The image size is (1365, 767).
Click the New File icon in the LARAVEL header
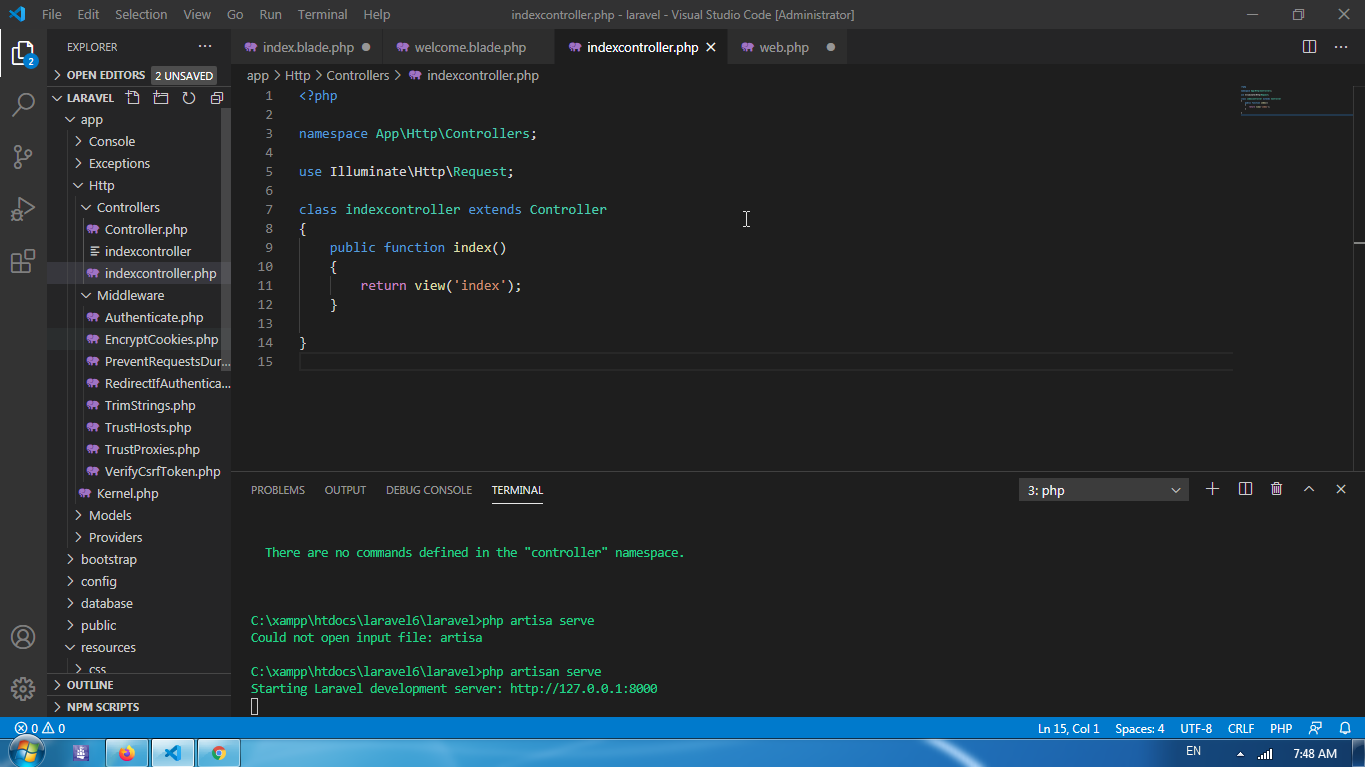(x=133, y=98)
